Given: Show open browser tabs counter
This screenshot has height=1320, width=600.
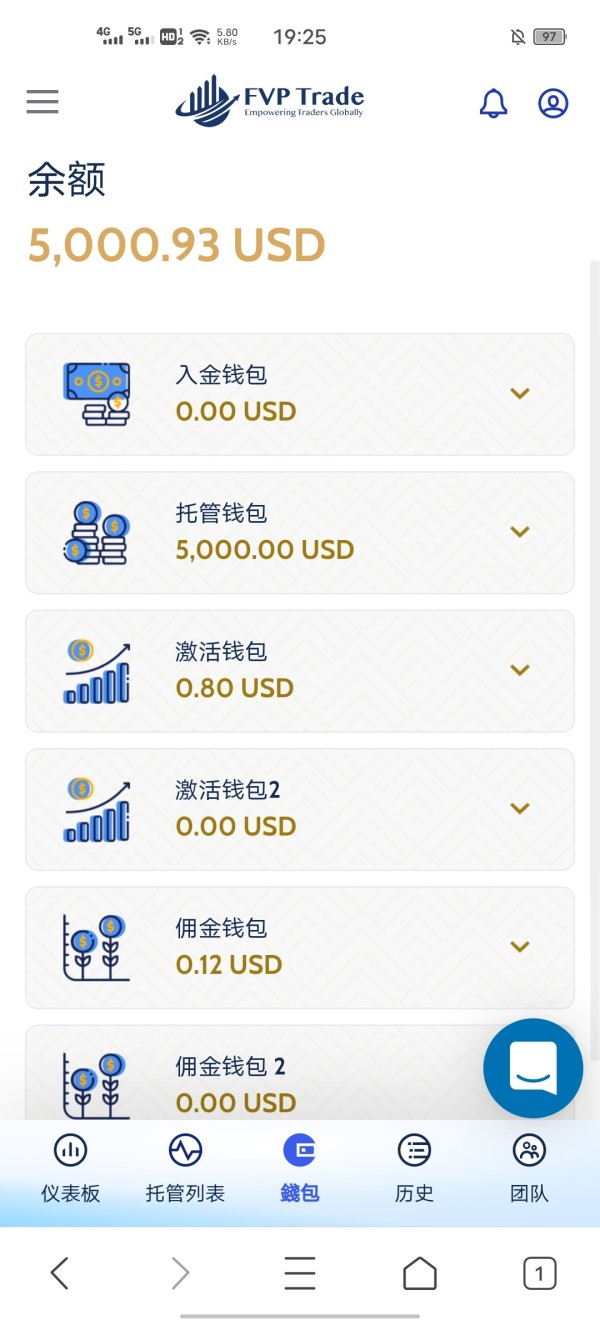Looking at the screenshot, I should [540, 1273].
